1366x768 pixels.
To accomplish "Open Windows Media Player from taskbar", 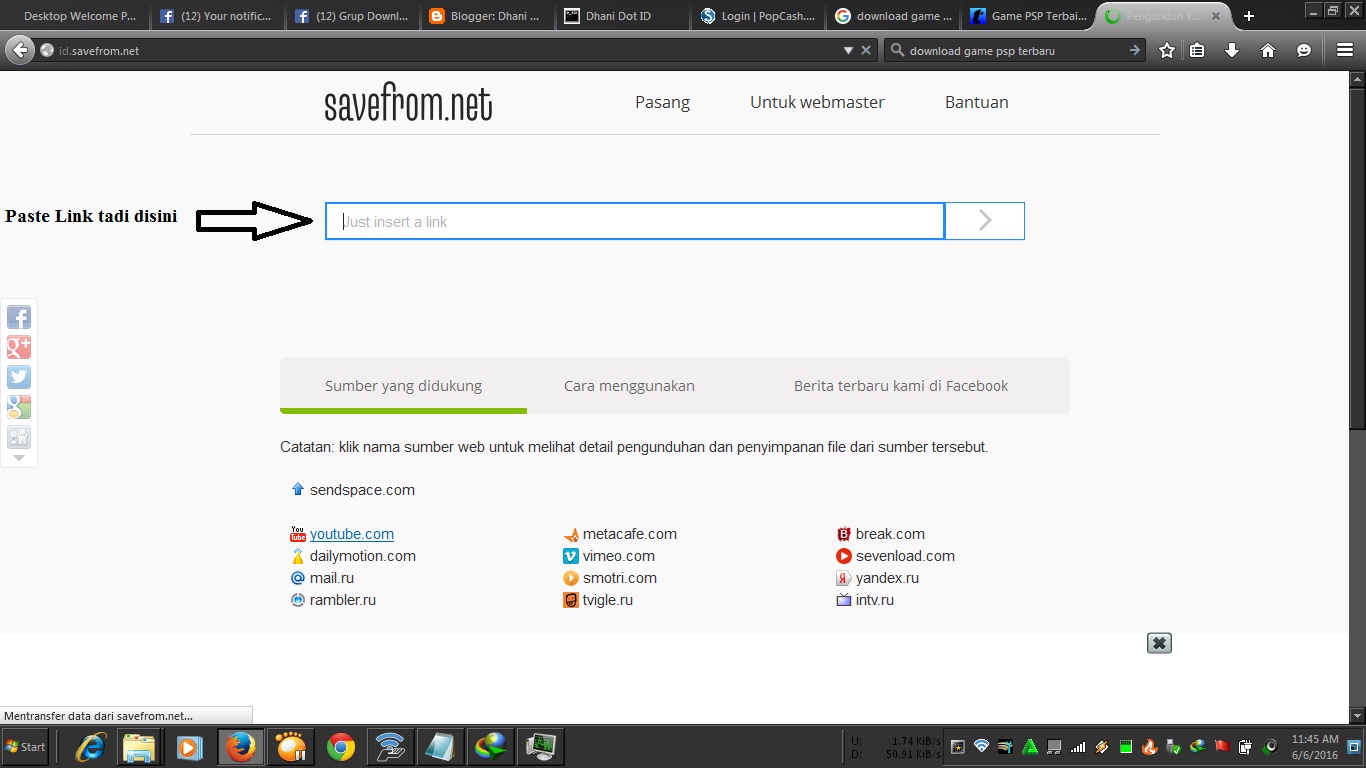I will [189, 747].
